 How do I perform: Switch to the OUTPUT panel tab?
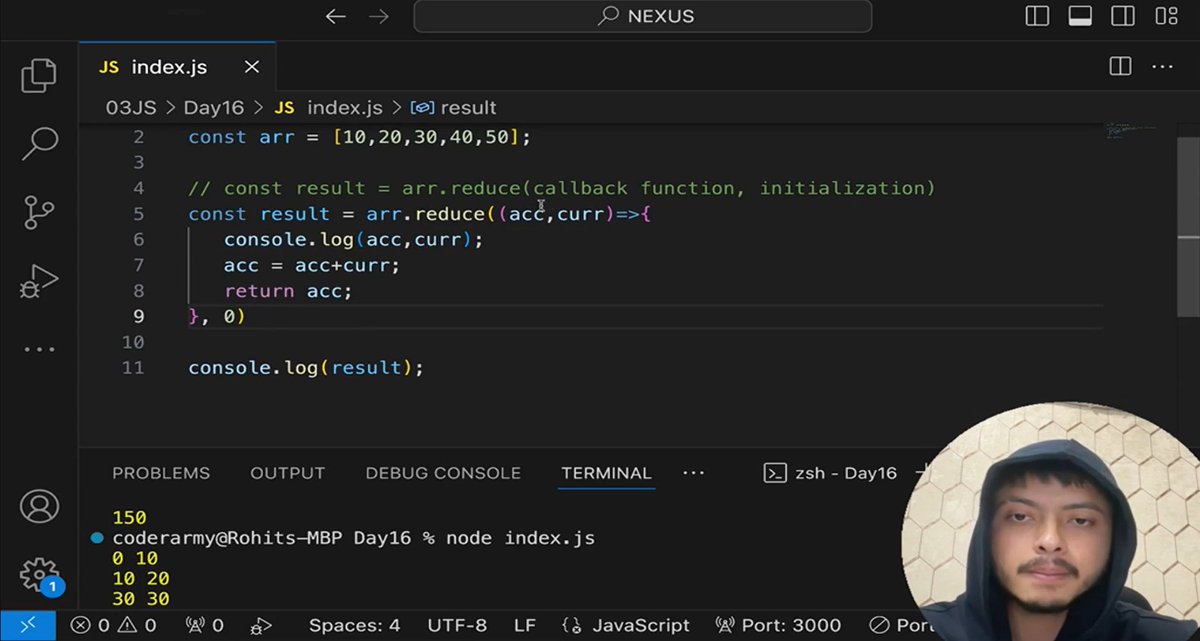288,473
